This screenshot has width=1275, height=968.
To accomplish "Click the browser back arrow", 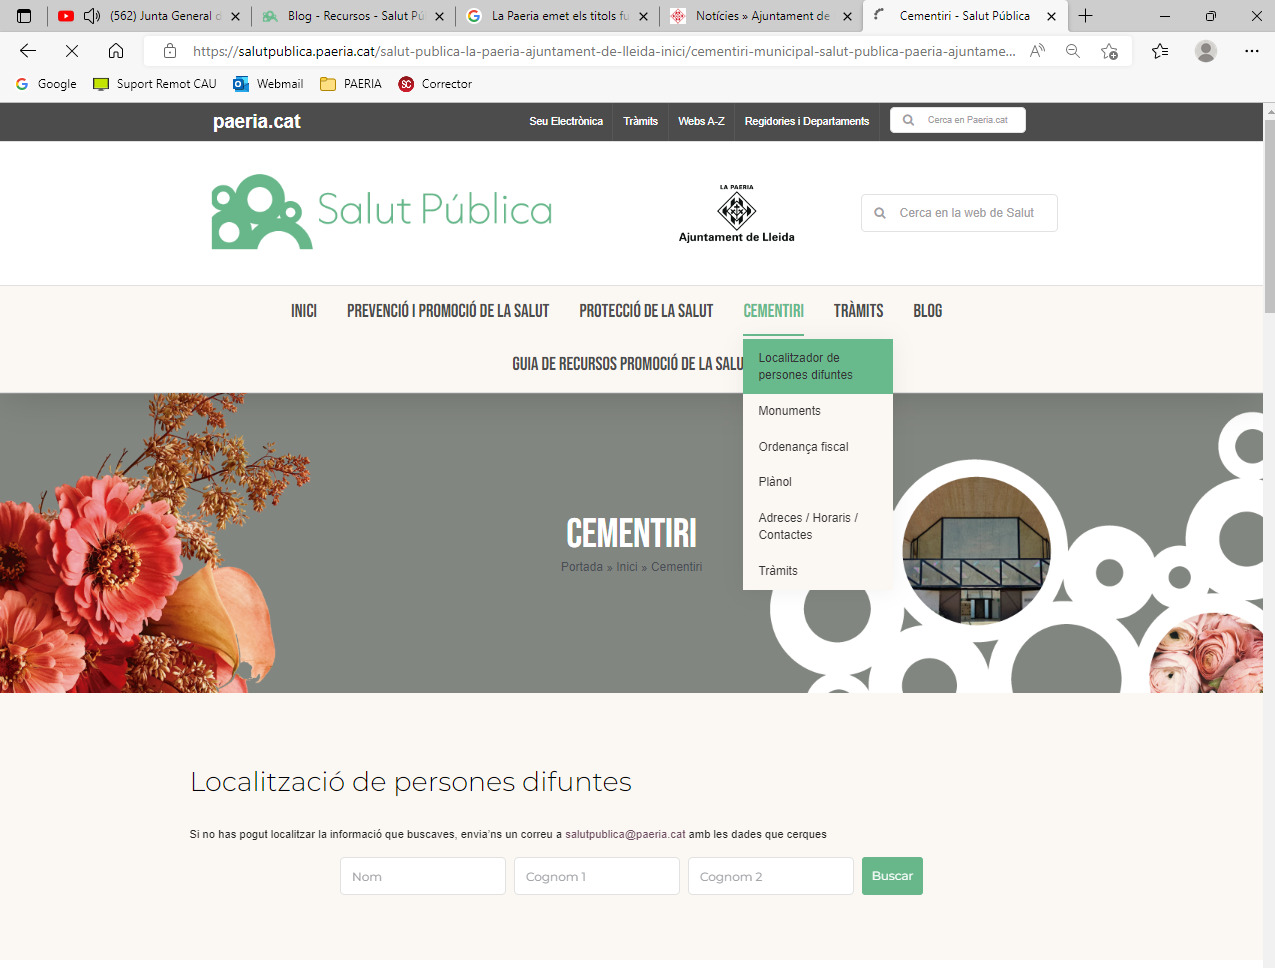I will [x=28, y=51].
